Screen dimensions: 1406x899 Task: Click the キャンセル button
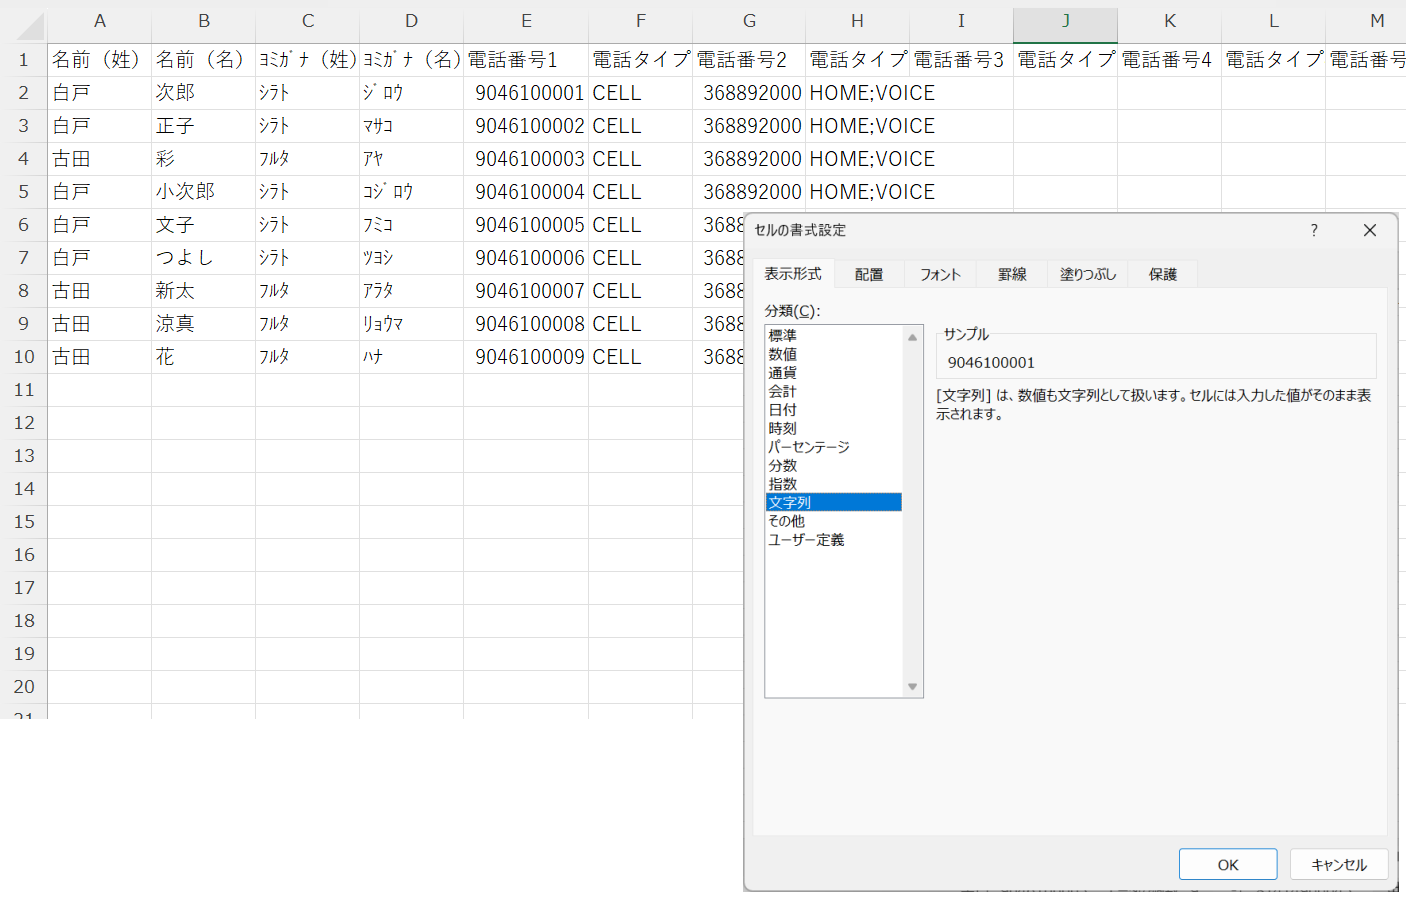tap(1339, 865)
